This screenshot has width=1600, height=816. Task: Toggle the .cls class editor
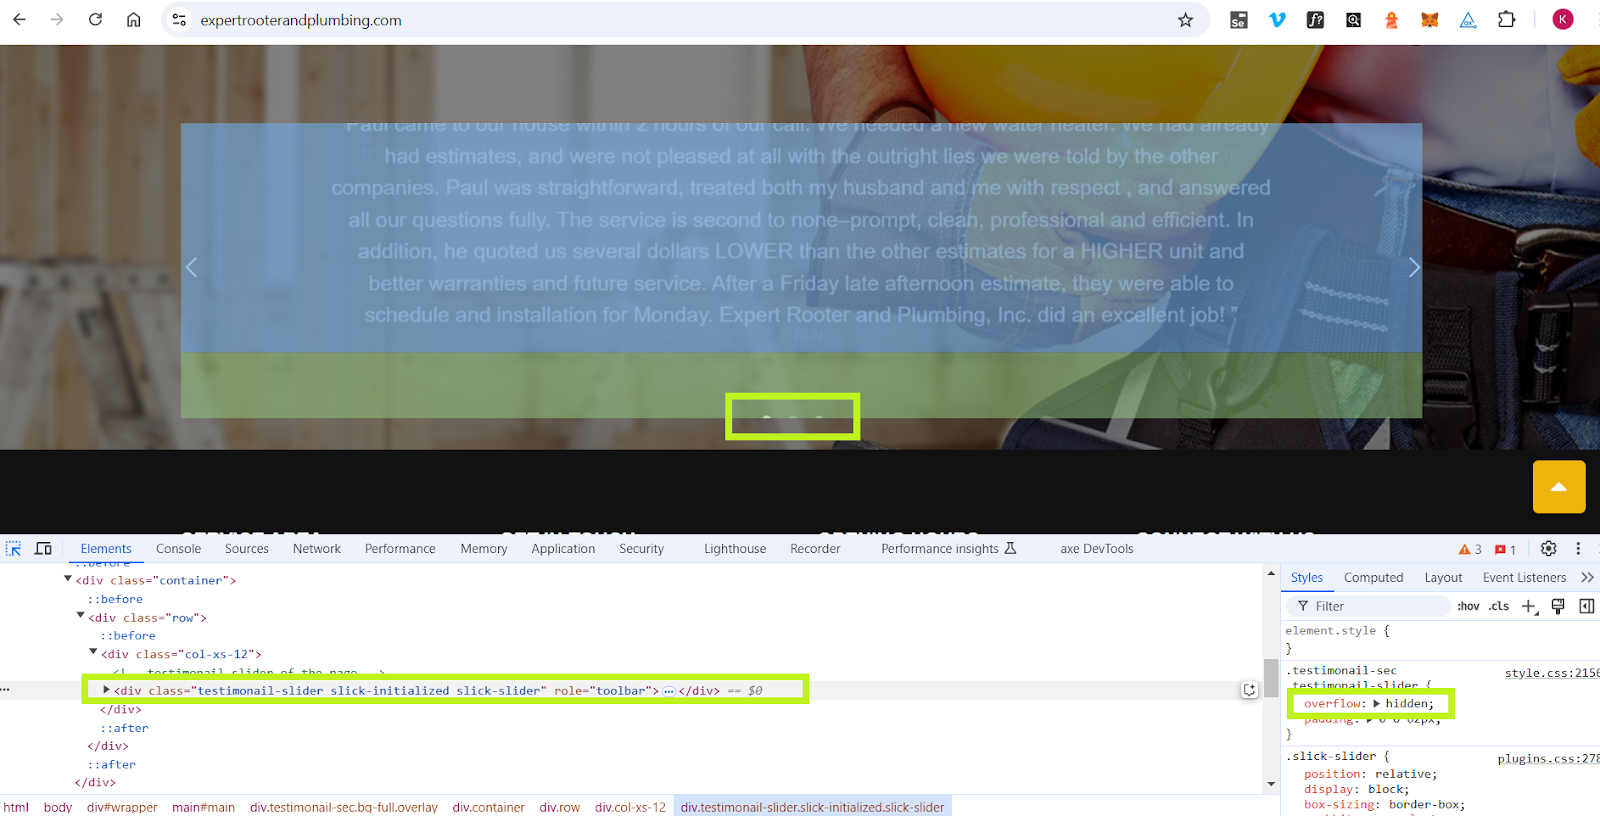1499,606
